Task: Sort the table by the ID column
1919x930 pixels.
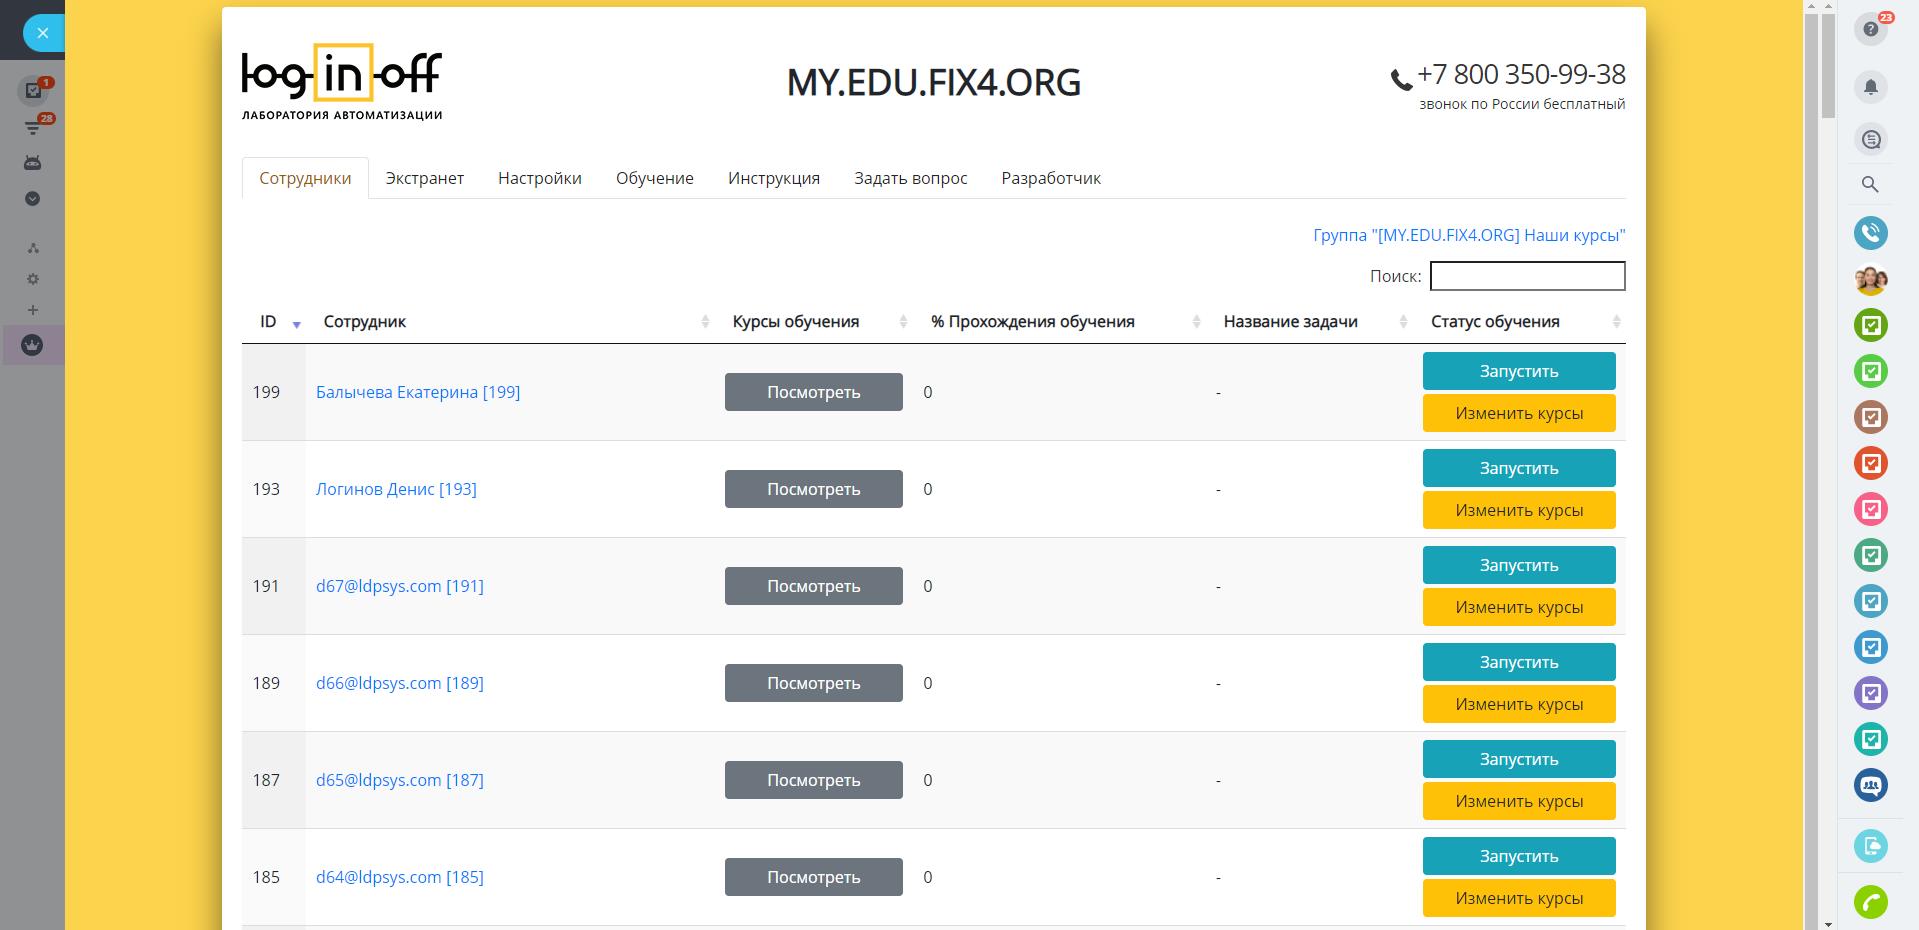Action: (x=268, y=322)
